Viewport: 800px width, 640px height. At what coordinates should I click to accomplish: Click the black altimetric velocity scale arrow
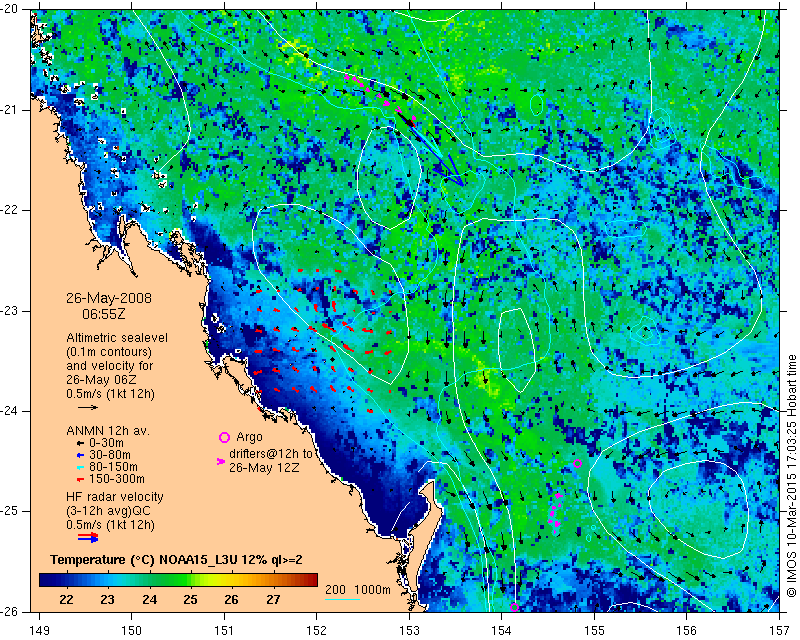point(88,408)
